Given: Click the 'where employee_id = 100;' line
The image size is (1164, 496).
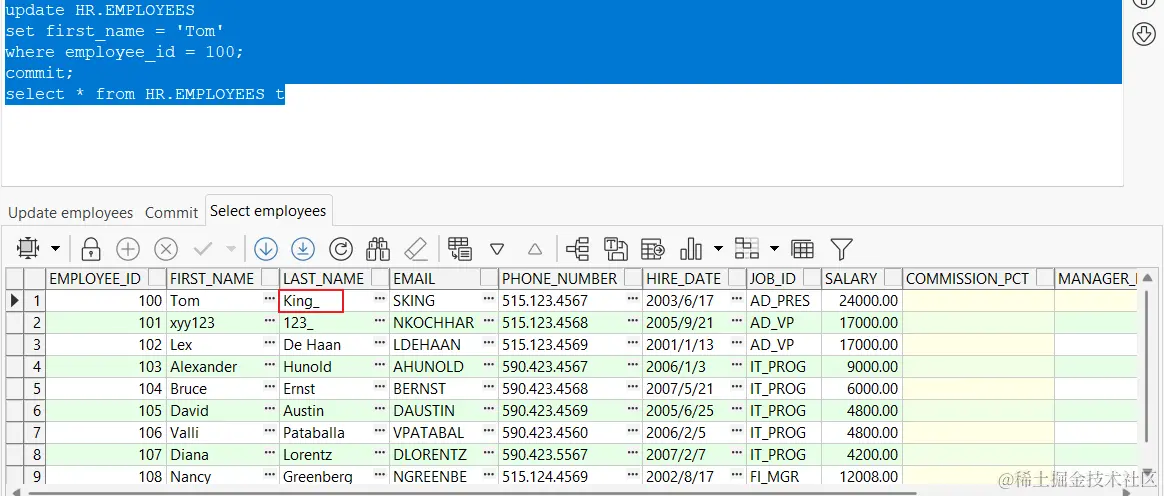Looking at the screenshot, I should tap(124, 52).
